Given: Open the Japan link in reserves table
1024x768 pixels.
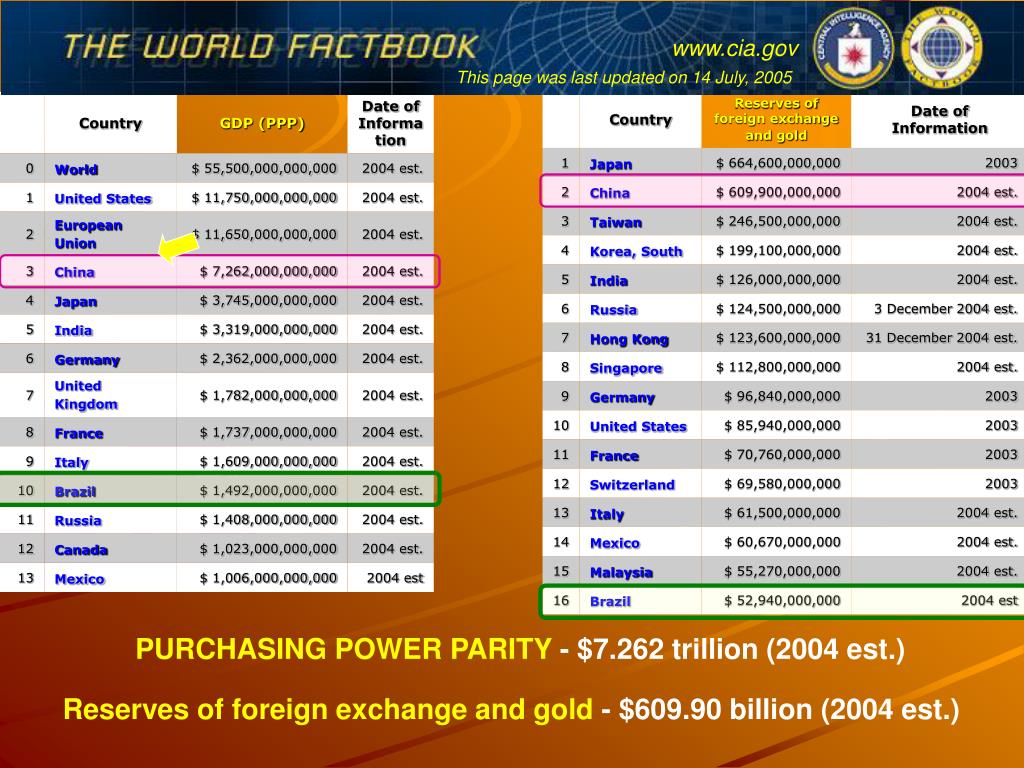Looking at the screenshot, I should point(611,165).
